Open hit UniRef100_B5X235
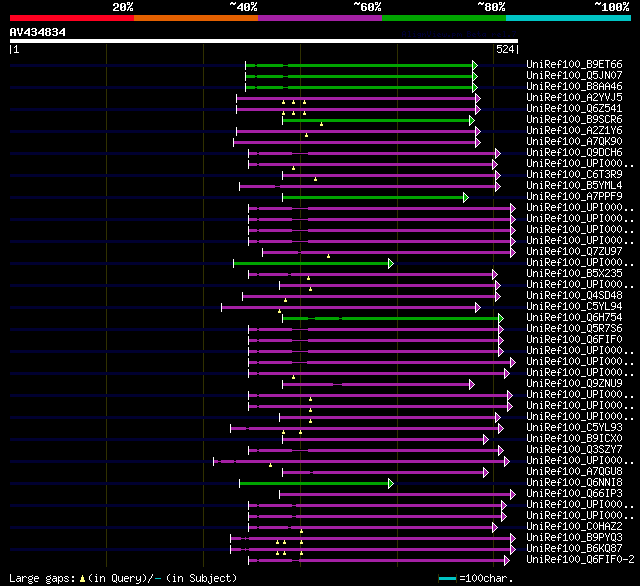 [574, 273]
